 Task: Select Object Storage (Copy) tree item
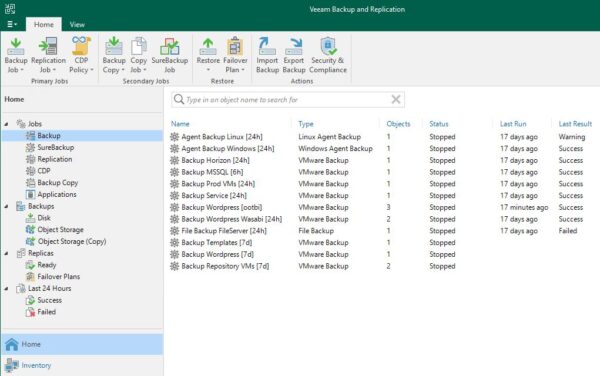66,241
